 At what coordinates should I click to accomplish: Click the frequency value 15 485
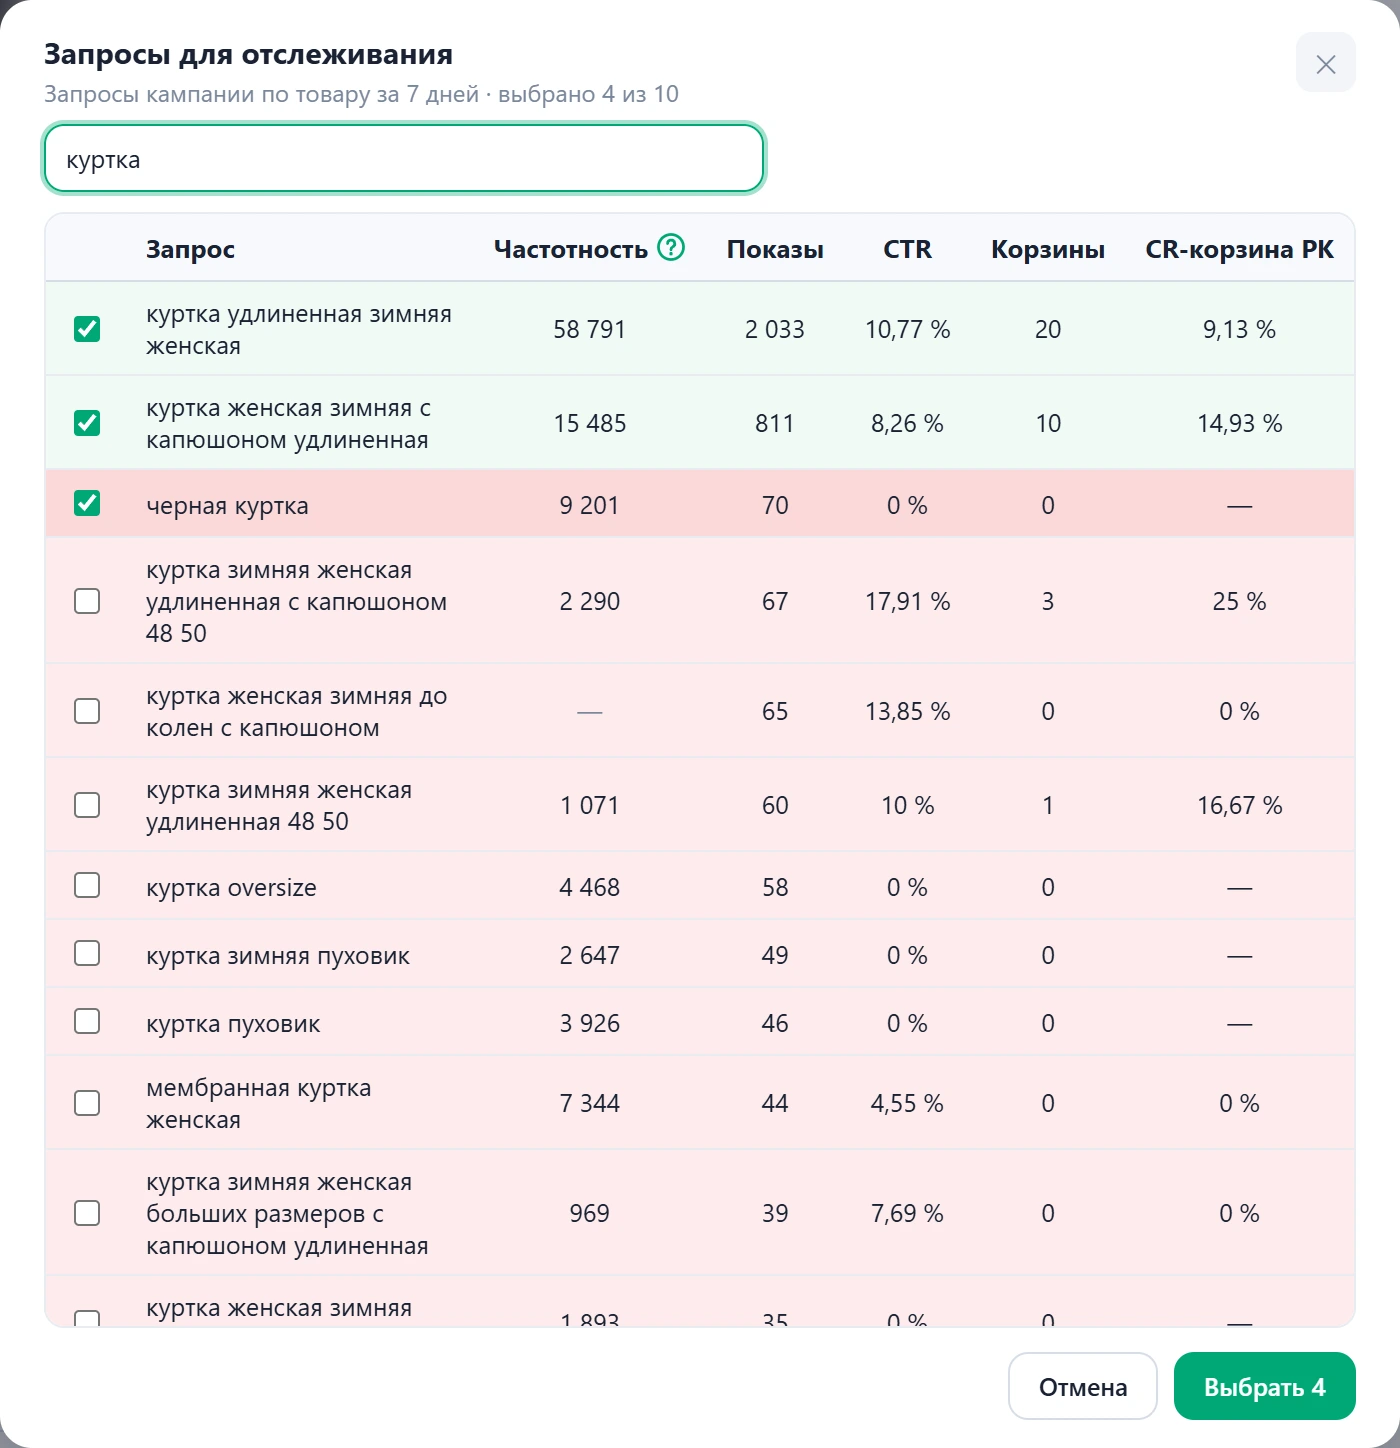point(590,423)
